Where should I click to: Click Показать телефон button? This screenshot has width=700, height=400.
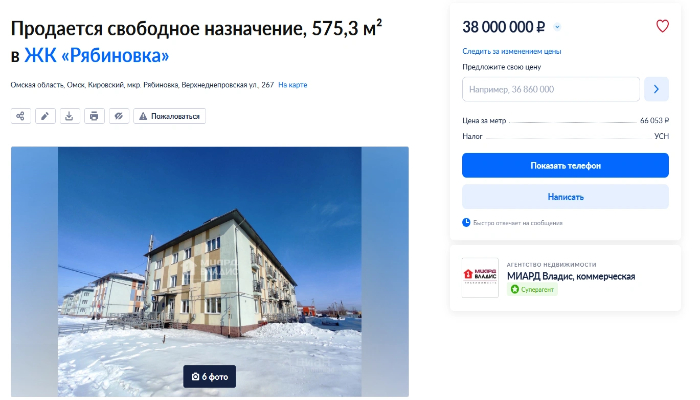[565, 166]
